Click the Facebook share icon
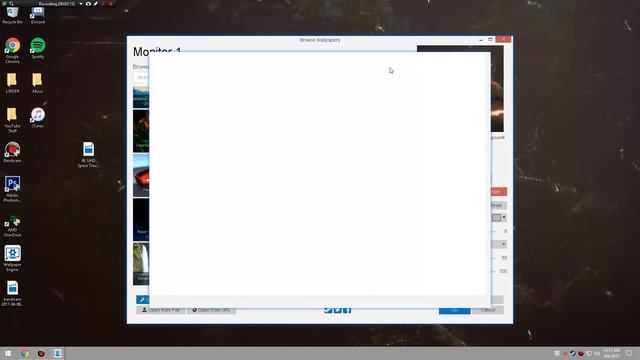Image resolution: width=640 pixels, height=360 pixels. tap(347, 310)
